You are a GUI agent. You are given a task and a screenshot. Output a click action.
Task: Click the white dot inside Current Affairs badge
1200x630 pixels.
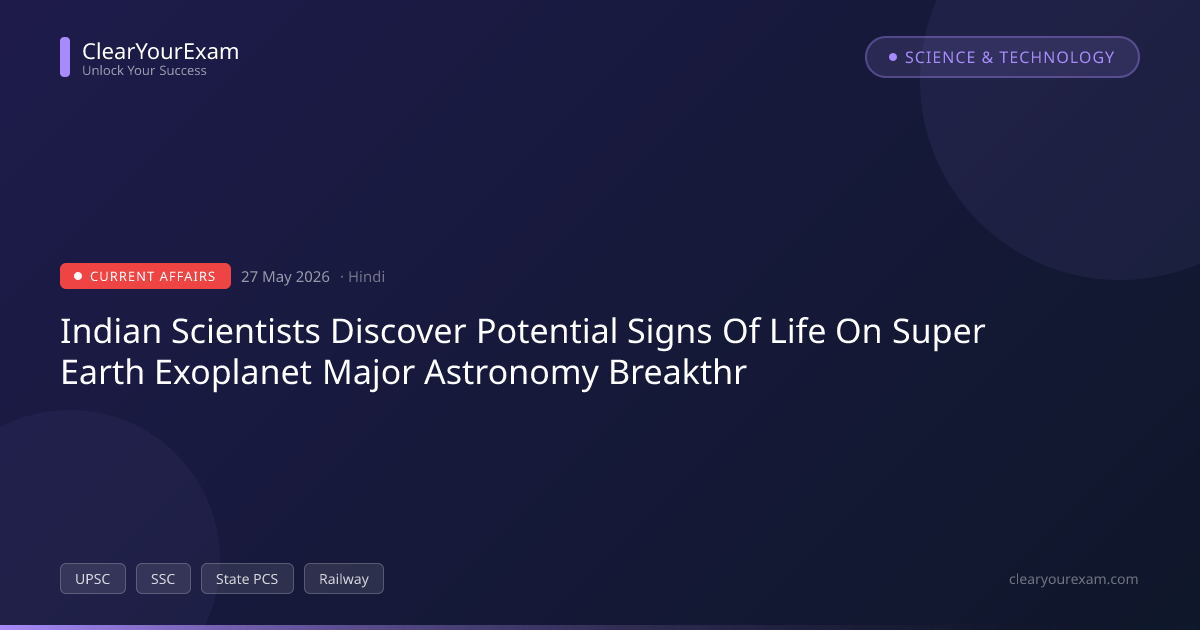click(x=78, y=276)
